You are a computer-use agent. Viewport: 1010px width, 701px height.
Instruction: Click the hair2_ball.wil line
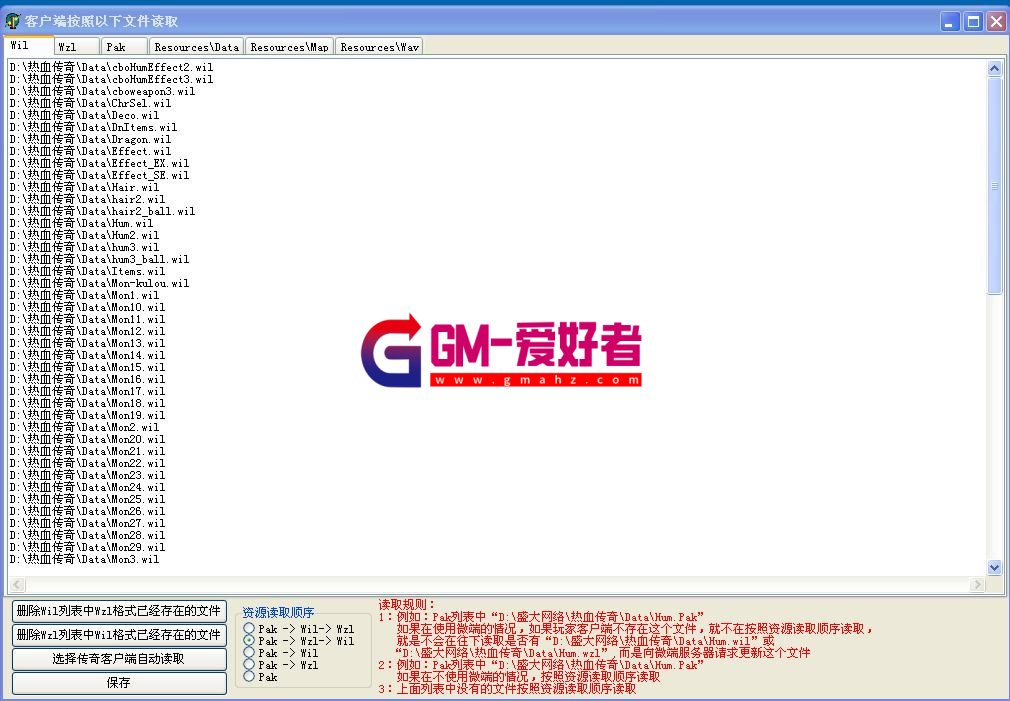tap(102, 211)
